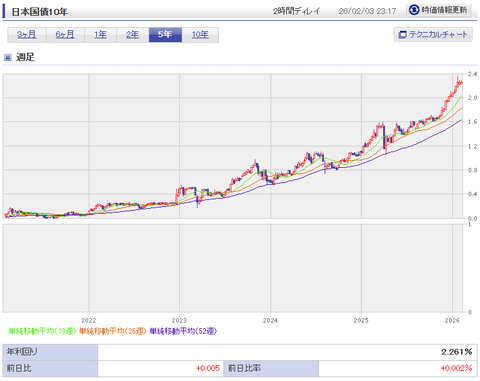Viewport: 480px width, 381px height.
Task: Click the 2026 x-axis year label
Action: pyautogui.click(x=452, y=320)
